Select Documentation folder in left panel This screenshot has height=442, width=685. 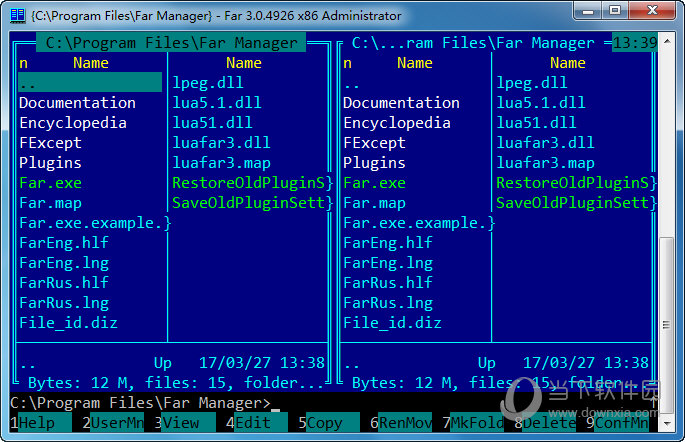[x=77, y=103]
